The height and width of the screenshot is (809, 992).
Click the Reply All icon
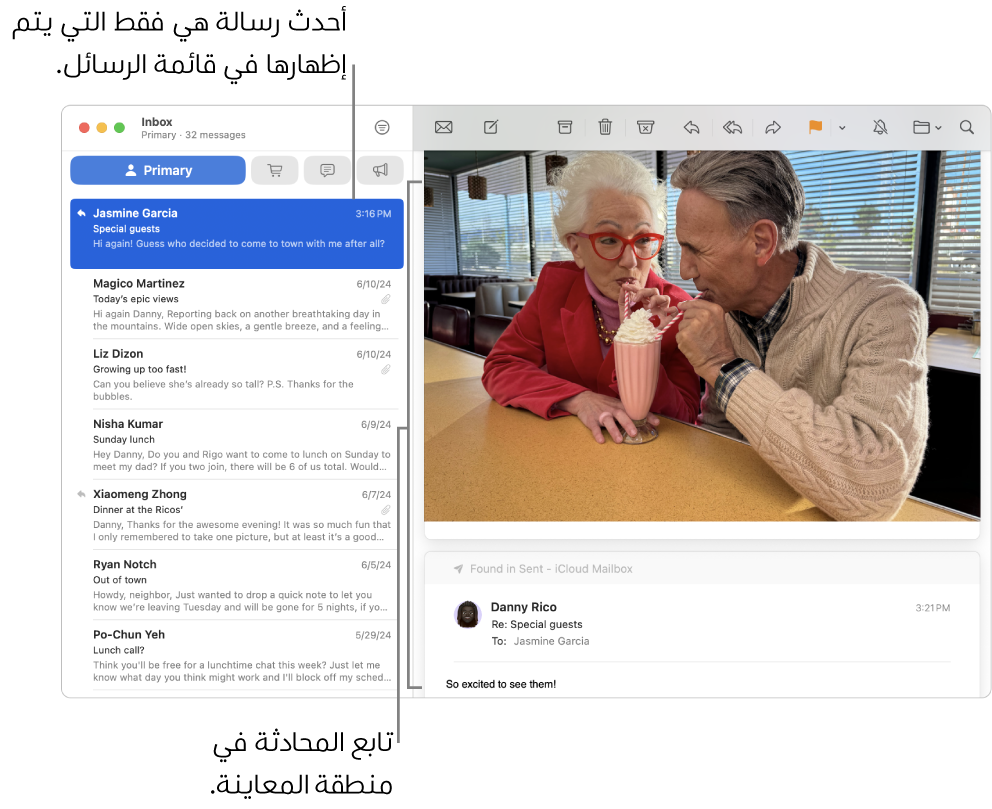[x=732, y=127]
